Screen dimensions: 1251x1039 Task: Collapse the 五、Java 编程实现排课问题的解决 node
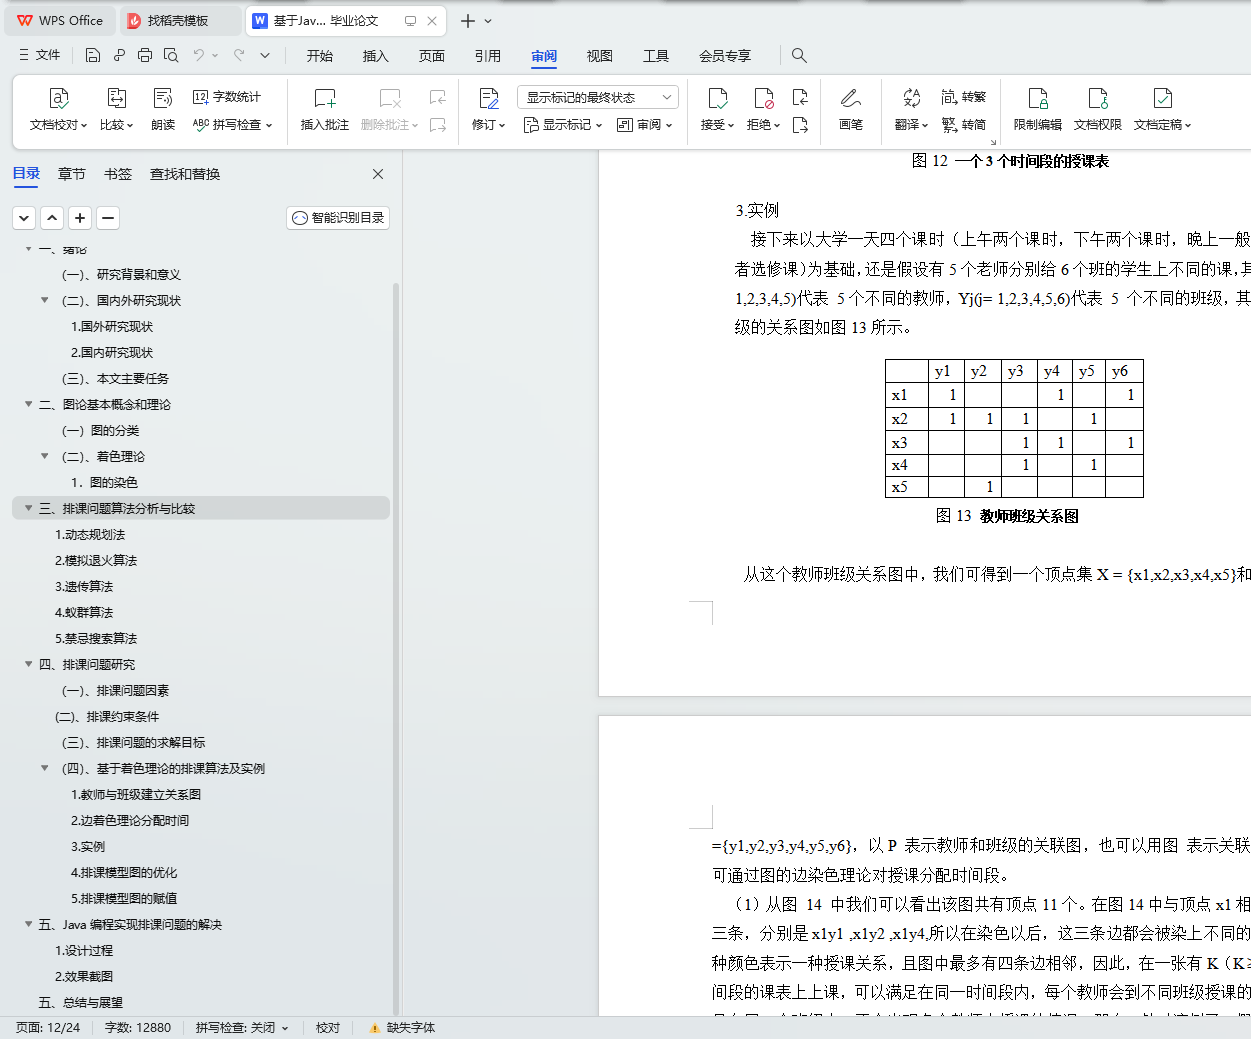coord(29,924)
